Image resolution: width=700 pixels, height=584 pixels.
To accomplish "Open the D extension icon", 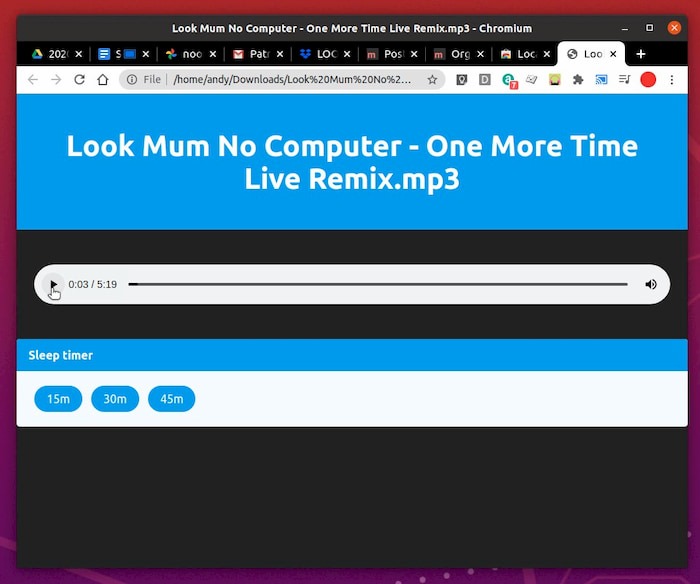I will coord(485,79).
